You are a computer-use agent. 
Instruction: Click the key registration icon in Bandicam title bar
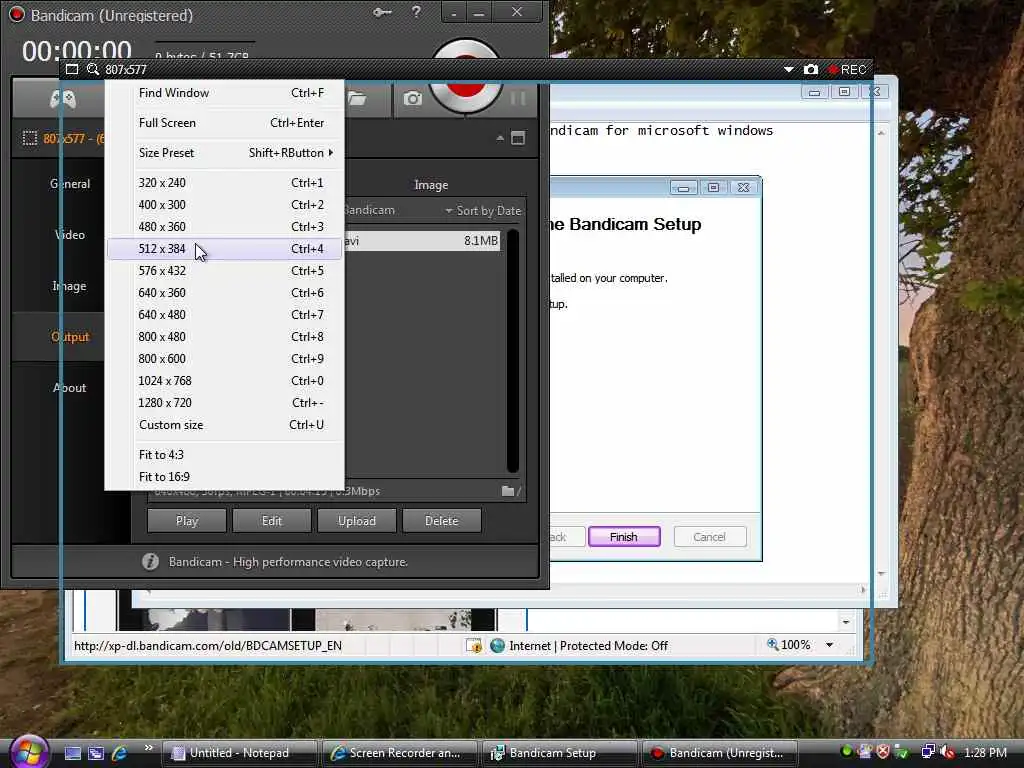[x=382, y=12]
